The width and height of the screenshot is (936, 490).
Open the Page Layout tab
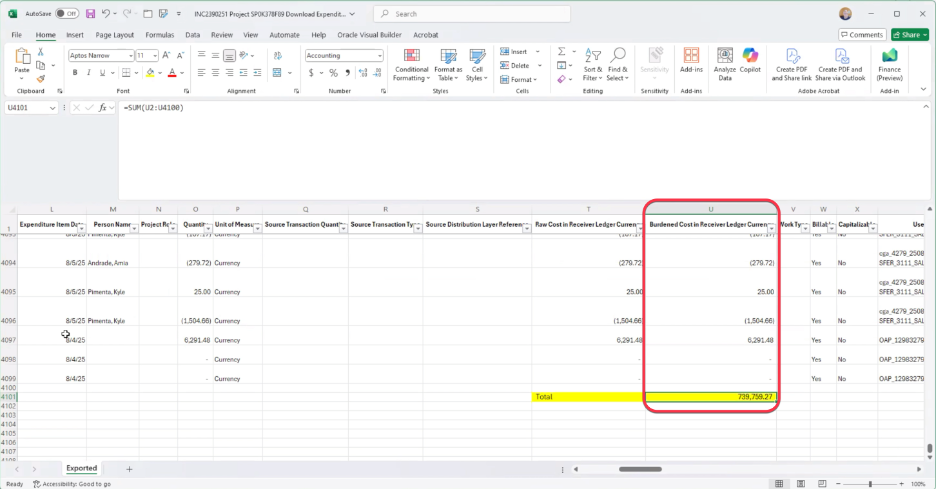point(114,34)
